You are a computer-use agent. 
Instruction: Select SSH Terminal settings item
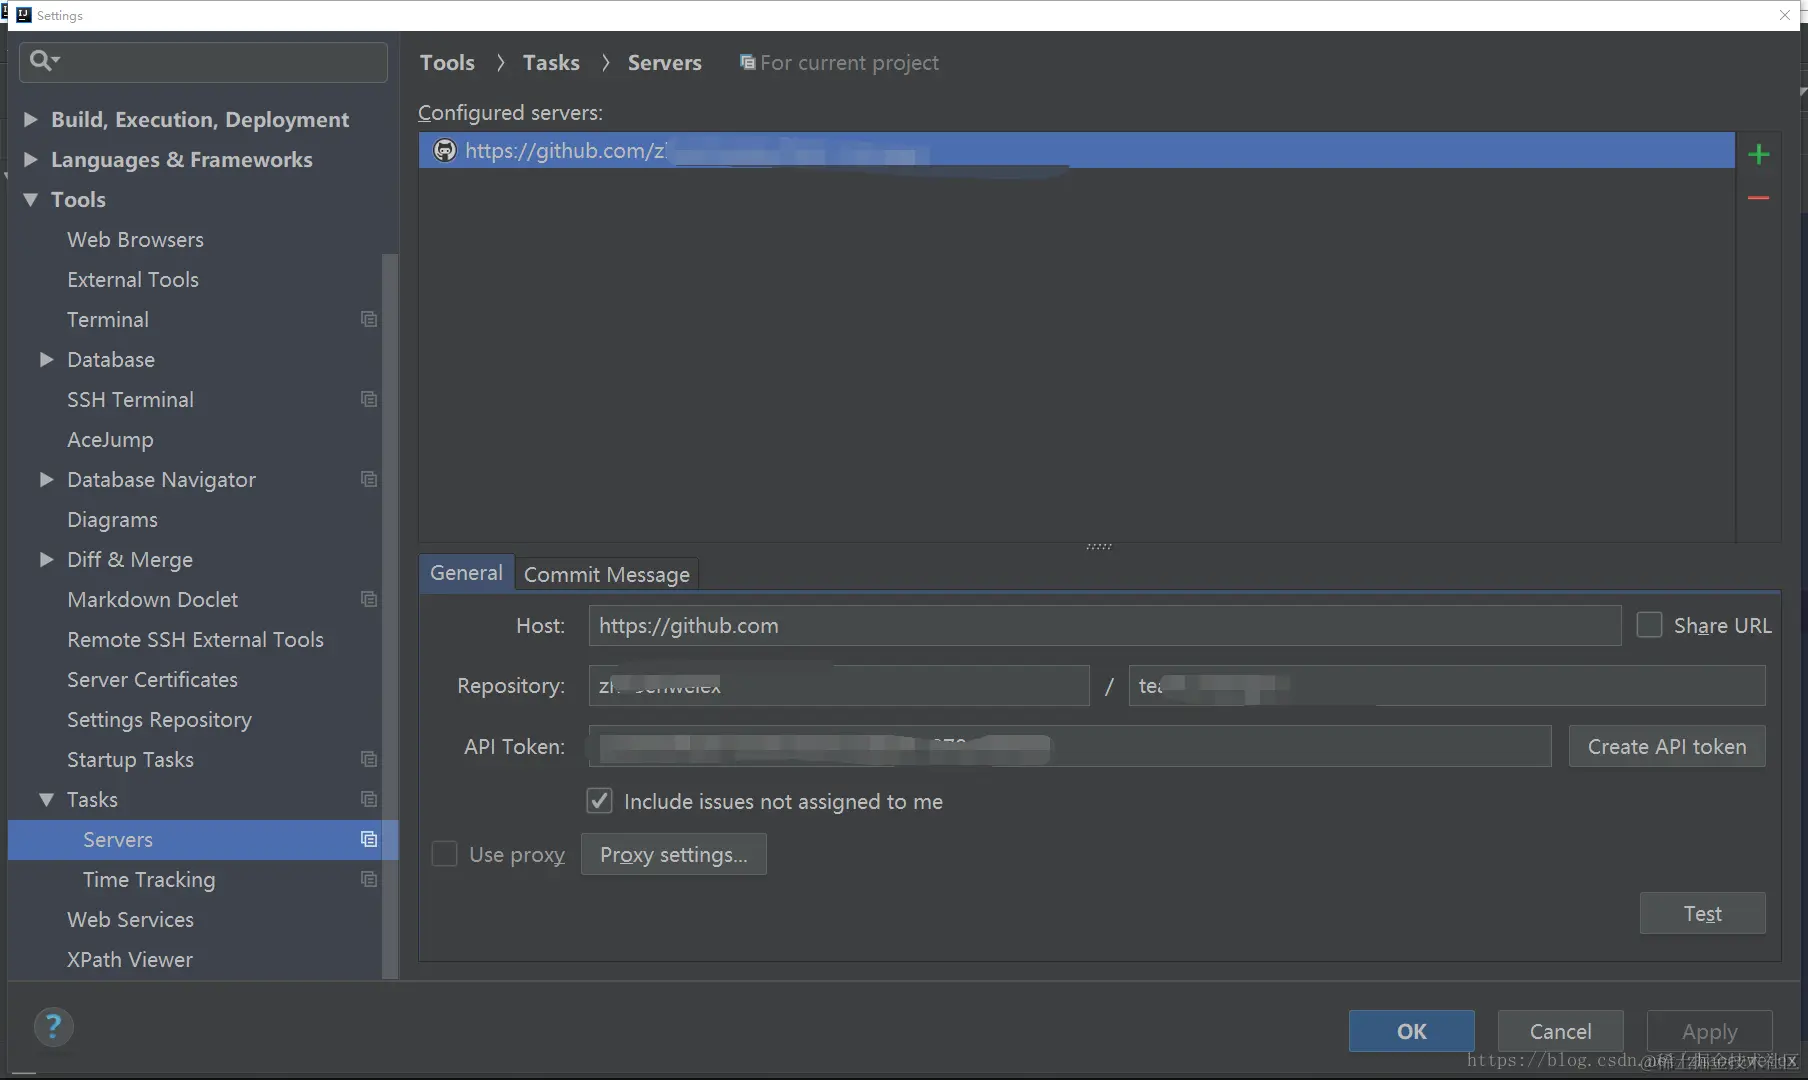coord(130,399)
